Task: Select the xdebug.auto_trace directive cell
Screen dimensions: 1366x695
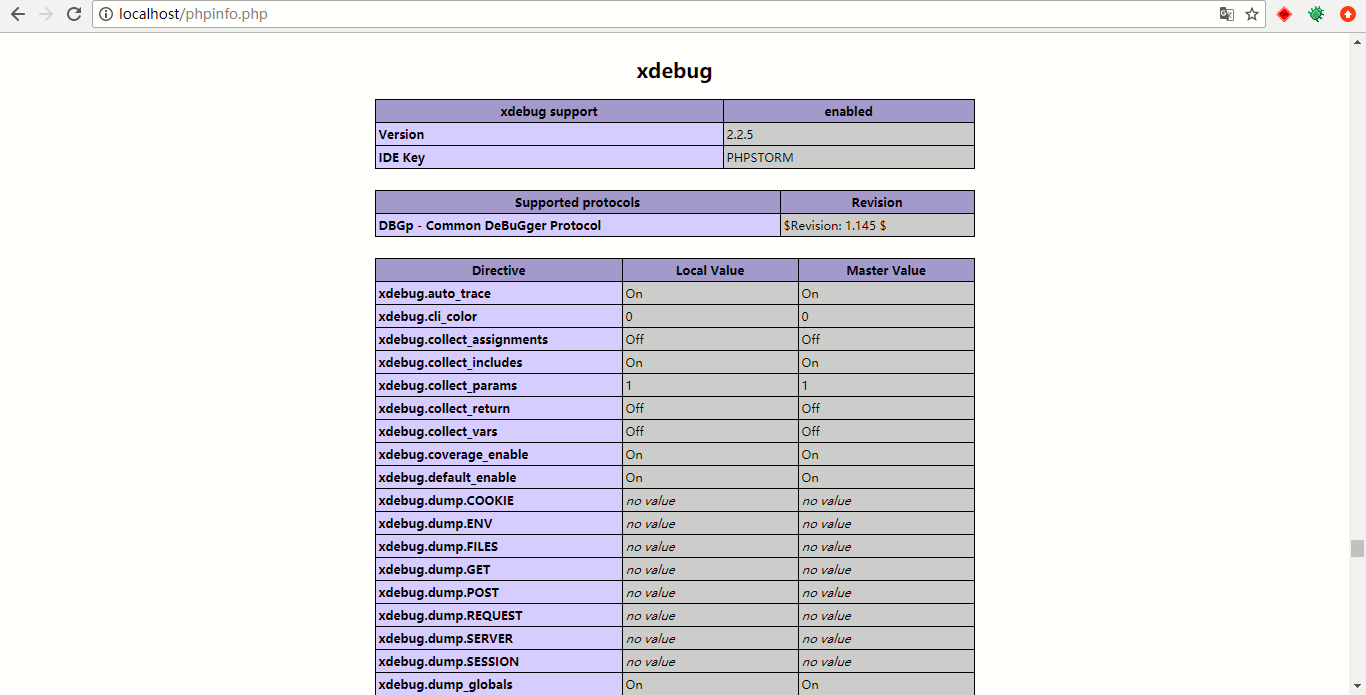Action: pyautogui.click(x=499, y=294)
